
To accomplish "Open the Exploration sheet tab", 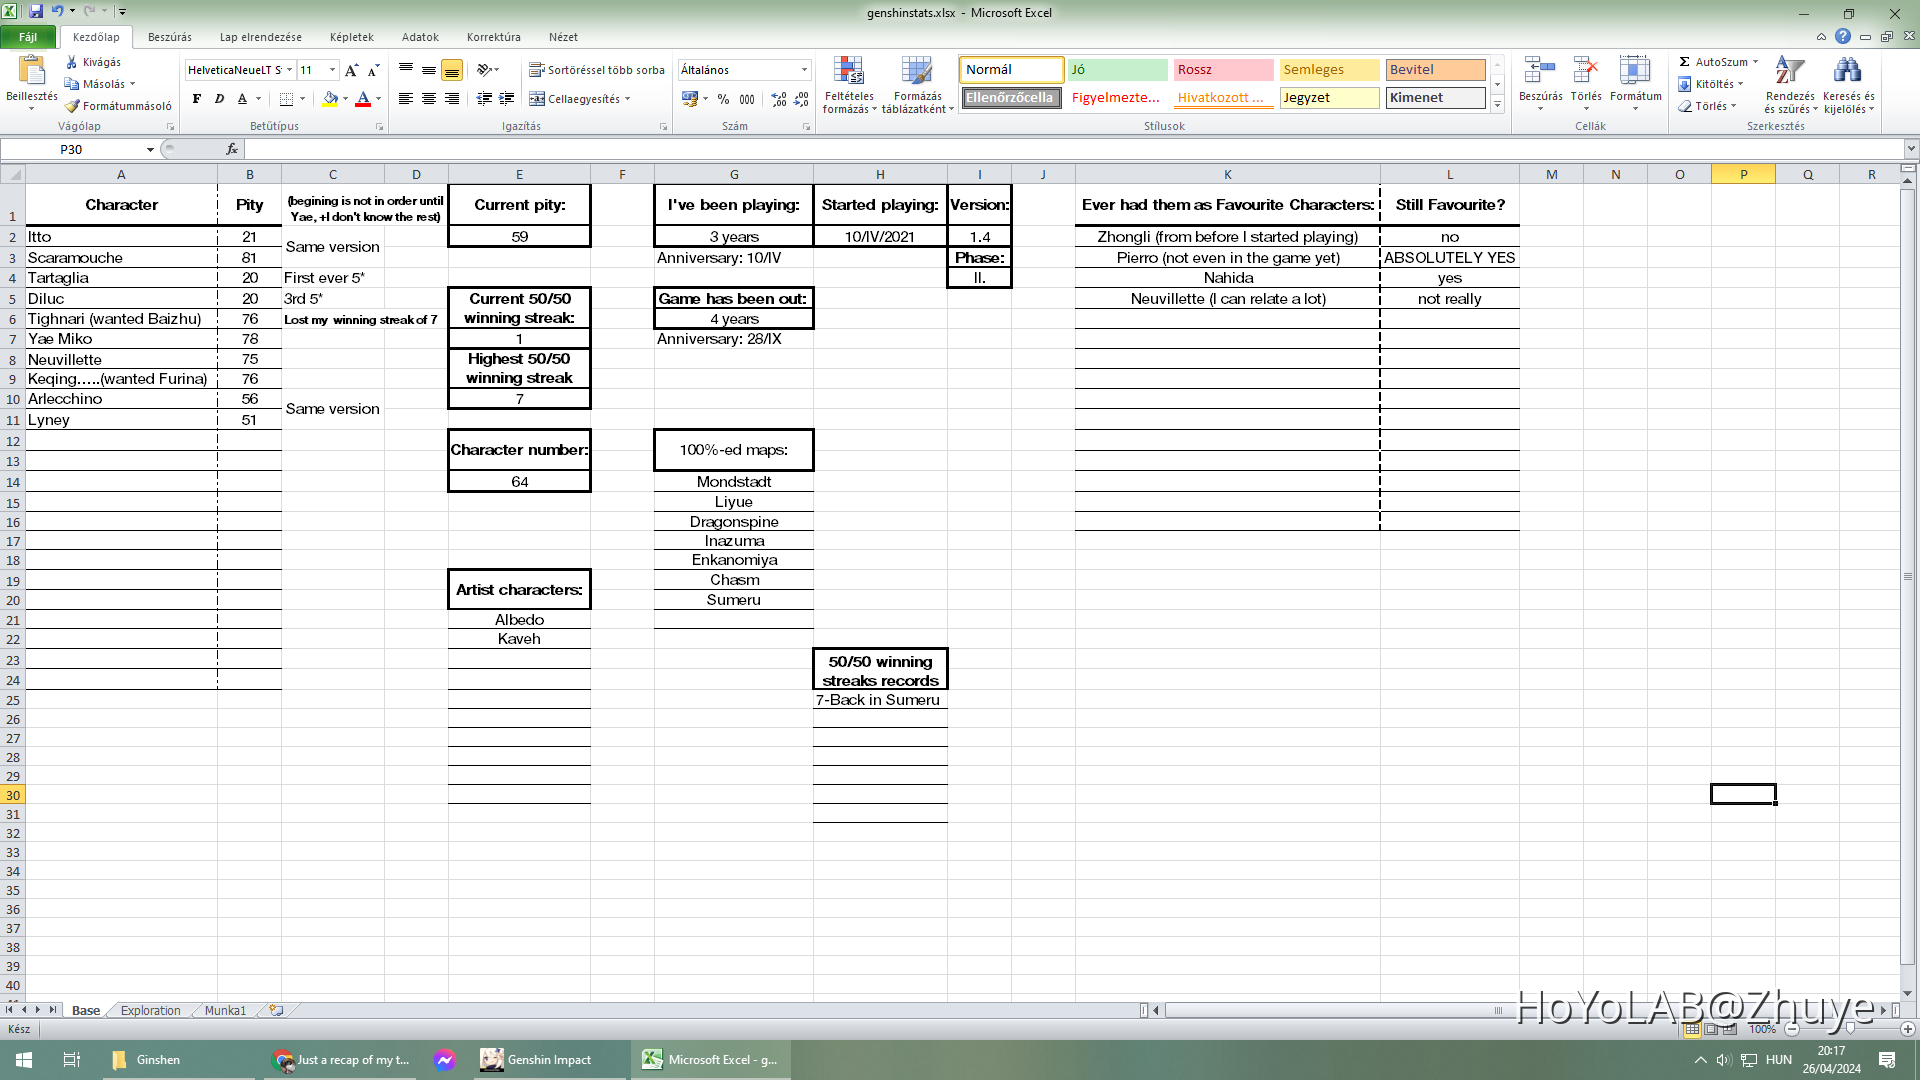I will pos(150,1011).
